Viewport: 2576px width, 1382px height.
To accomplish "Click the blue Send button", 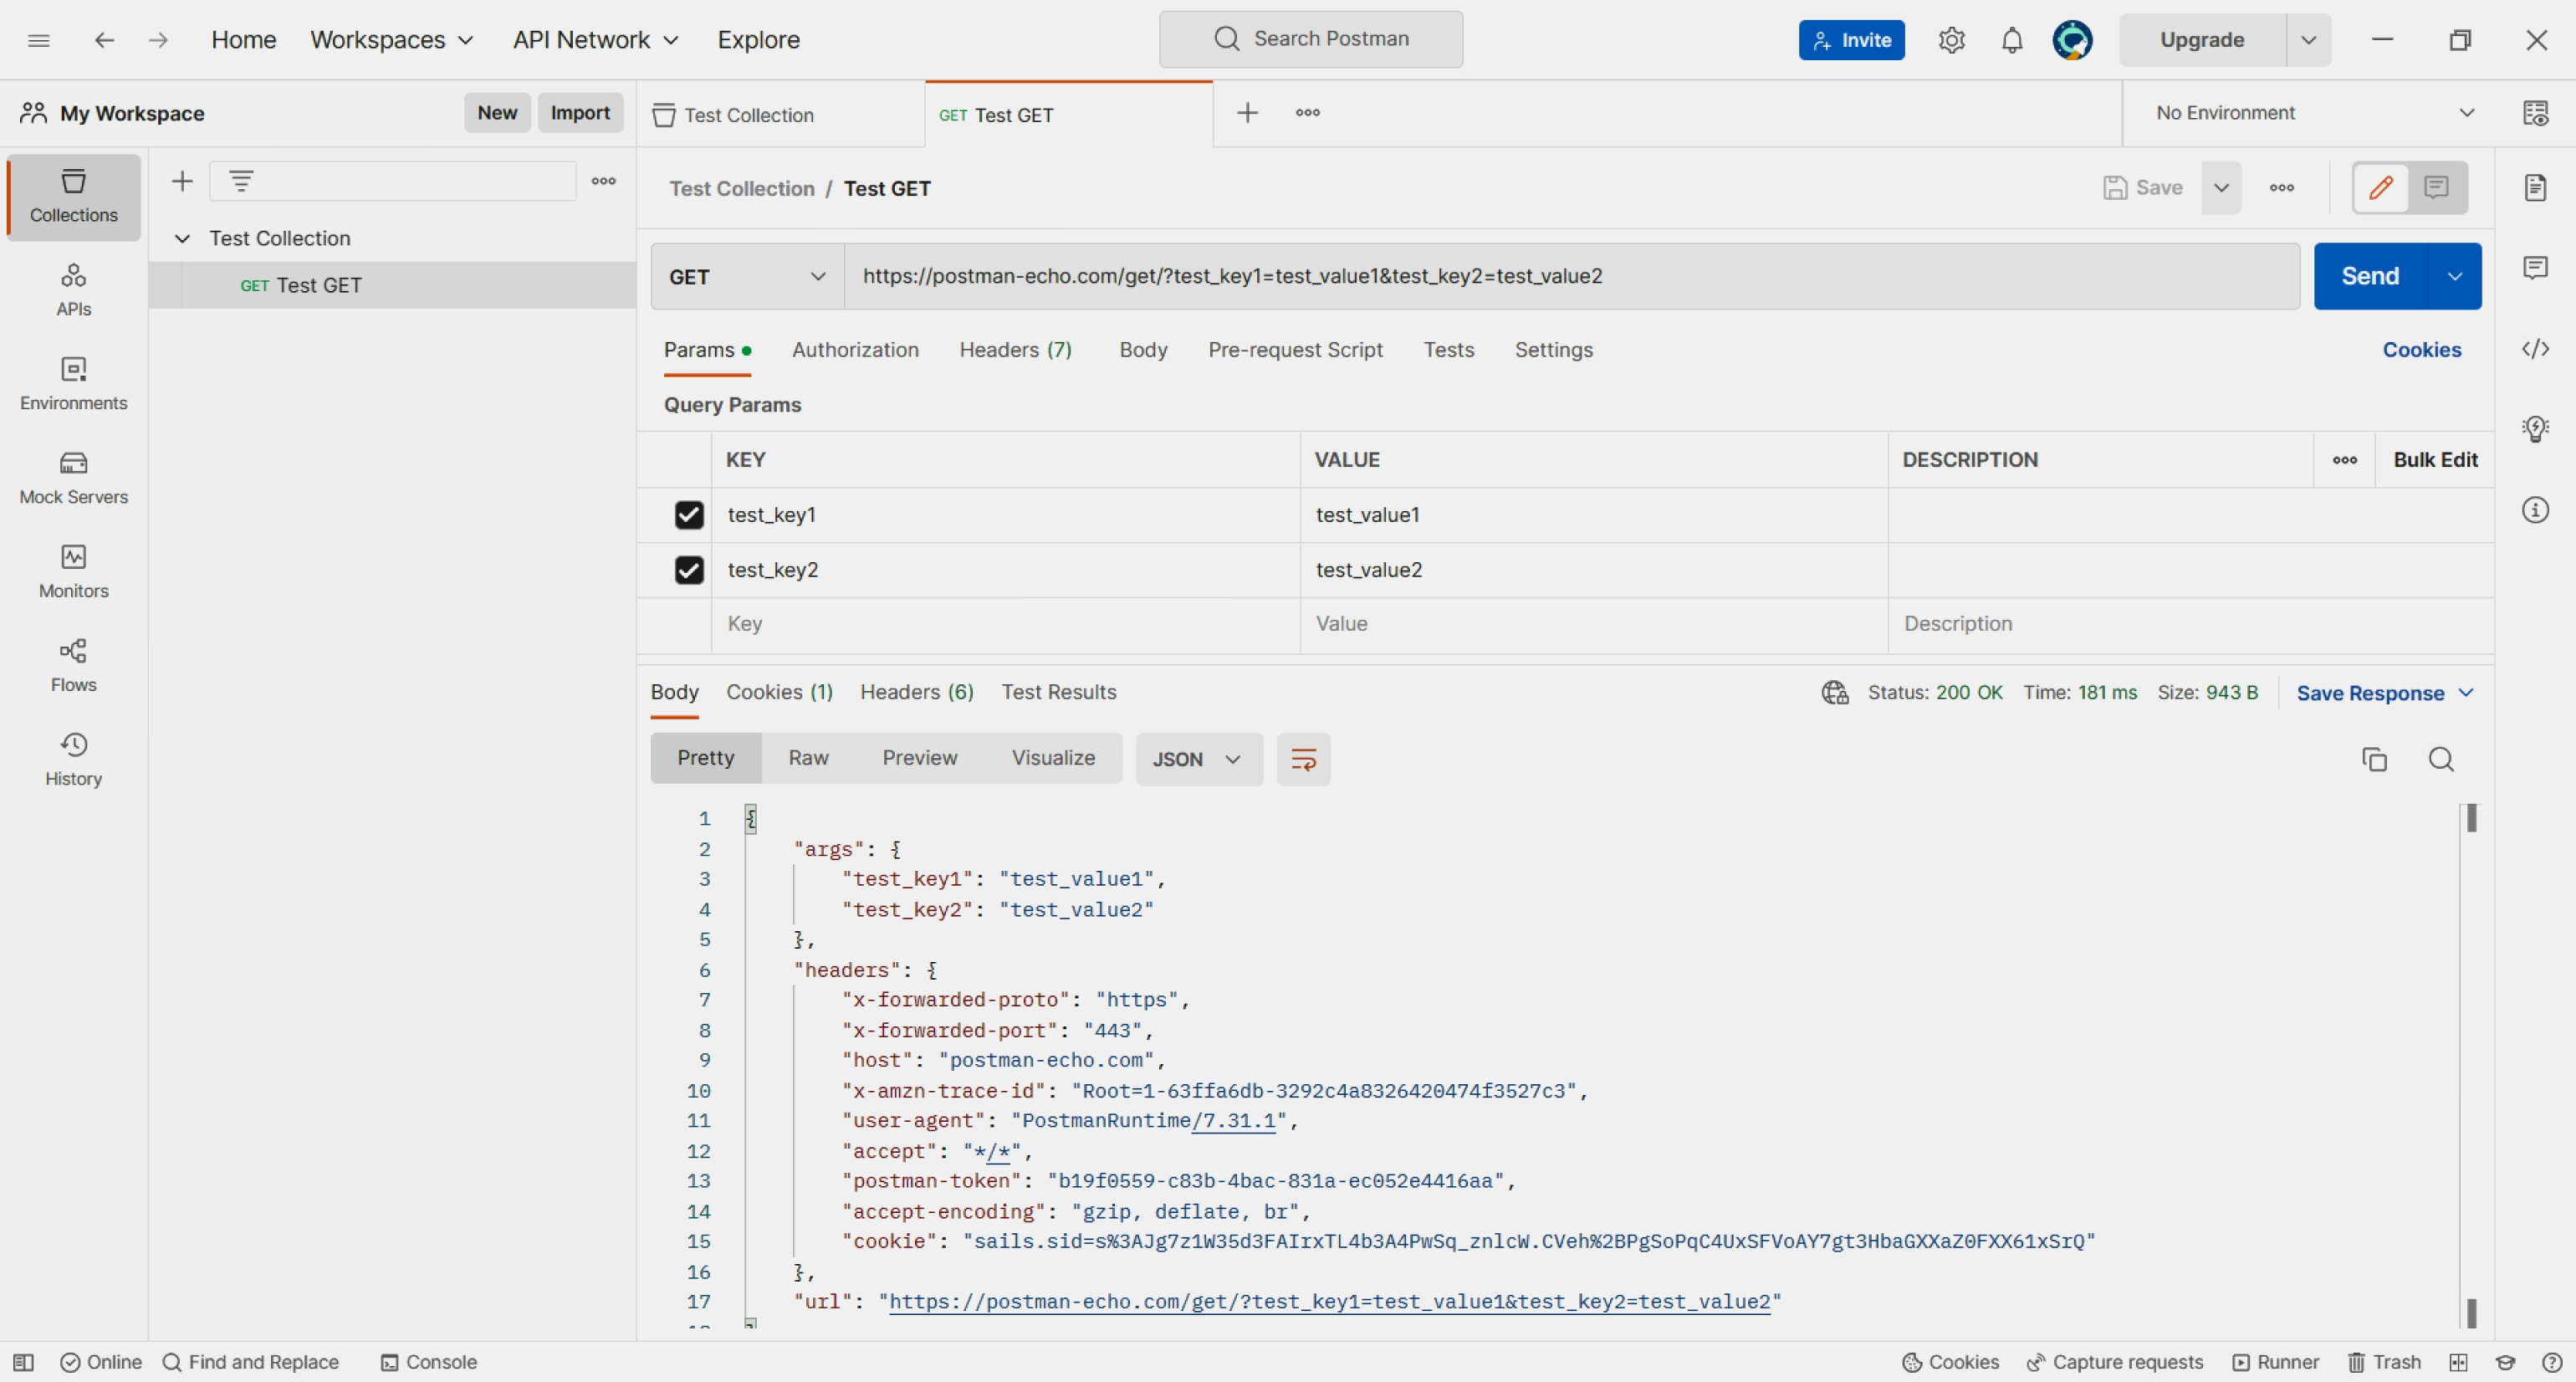I will (2369, 276).
